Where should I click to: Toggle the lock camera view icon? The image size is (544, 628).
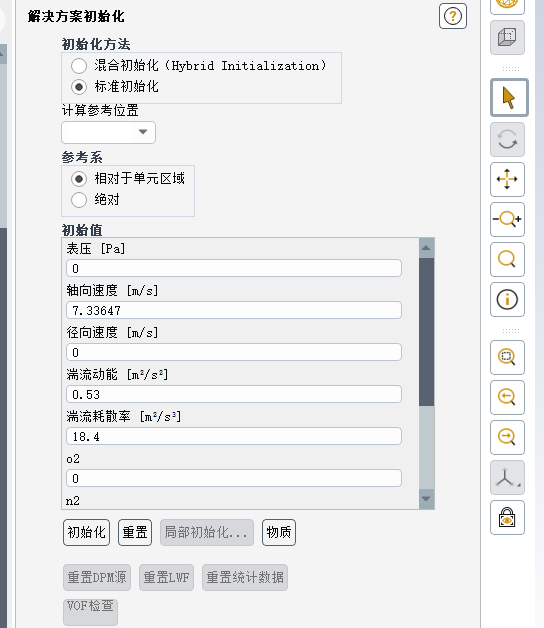(507, 517)
